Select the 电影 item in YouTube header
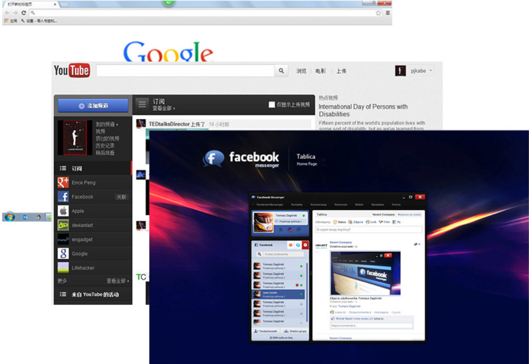 [320, 71]
